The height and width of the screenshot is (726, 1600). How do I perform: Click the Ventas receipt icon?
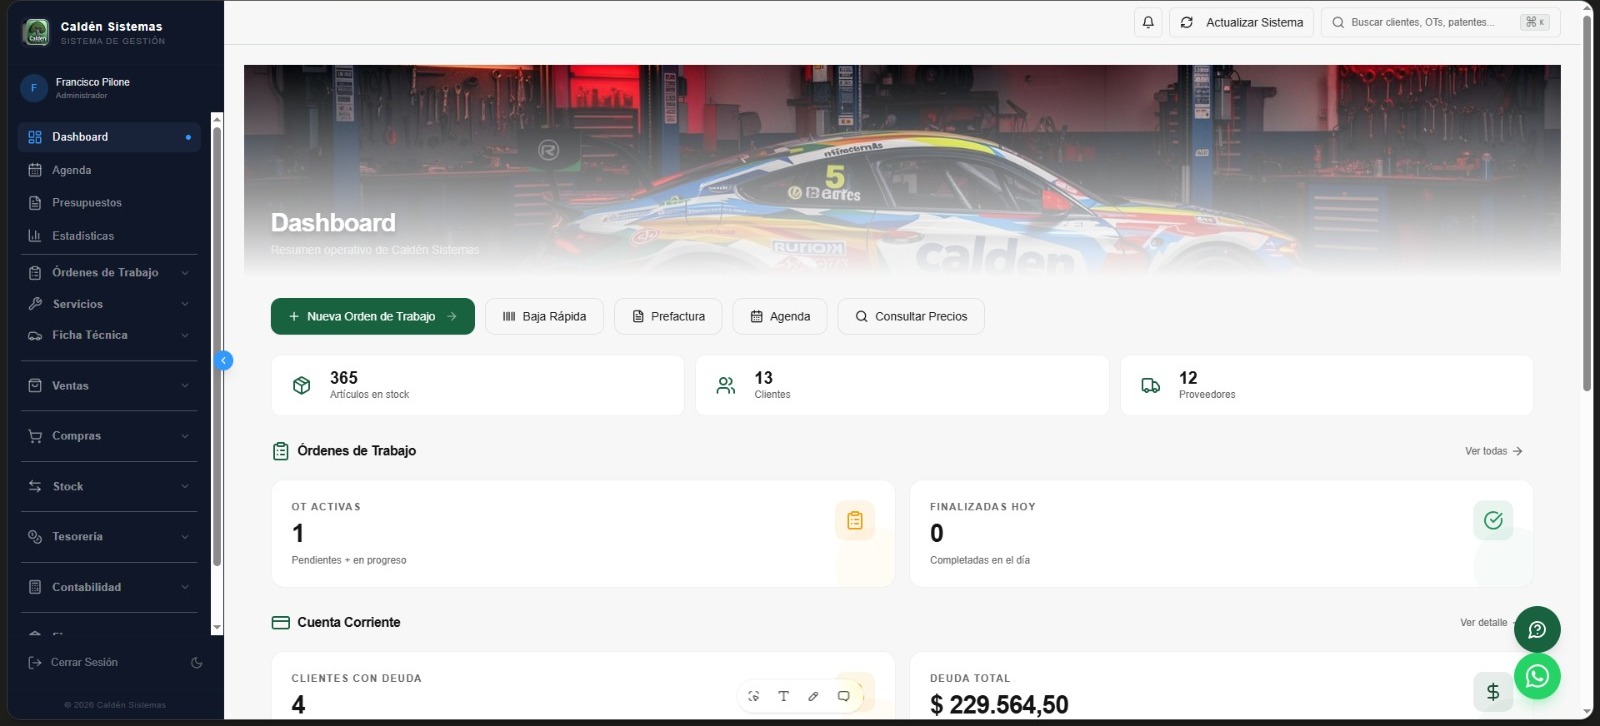point(35,386)
